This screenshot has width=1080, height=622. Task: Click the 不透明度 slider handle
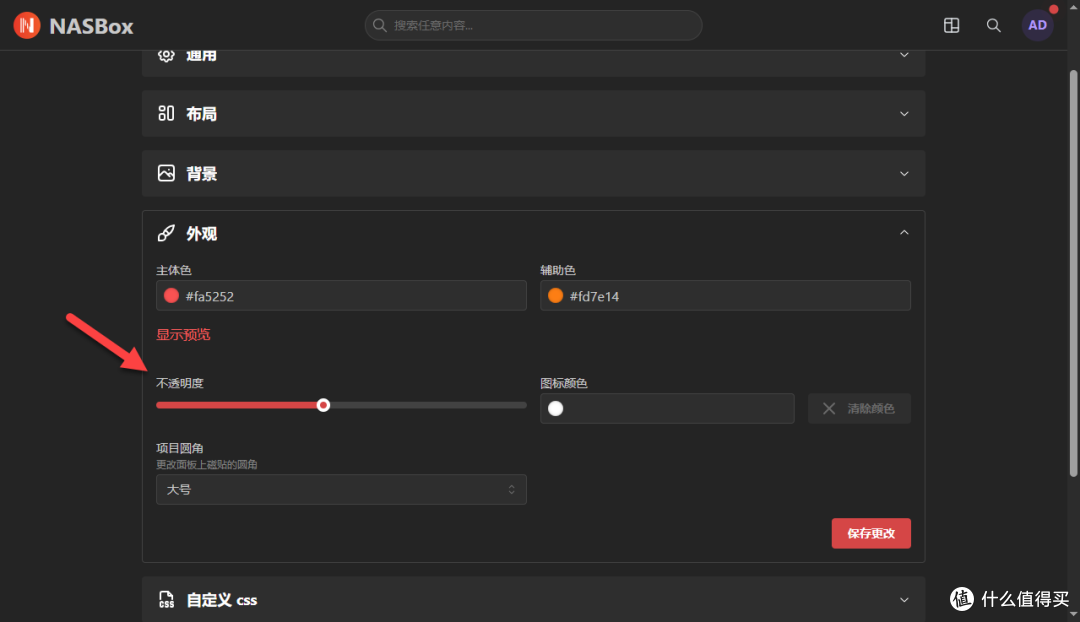click(323, 405)
